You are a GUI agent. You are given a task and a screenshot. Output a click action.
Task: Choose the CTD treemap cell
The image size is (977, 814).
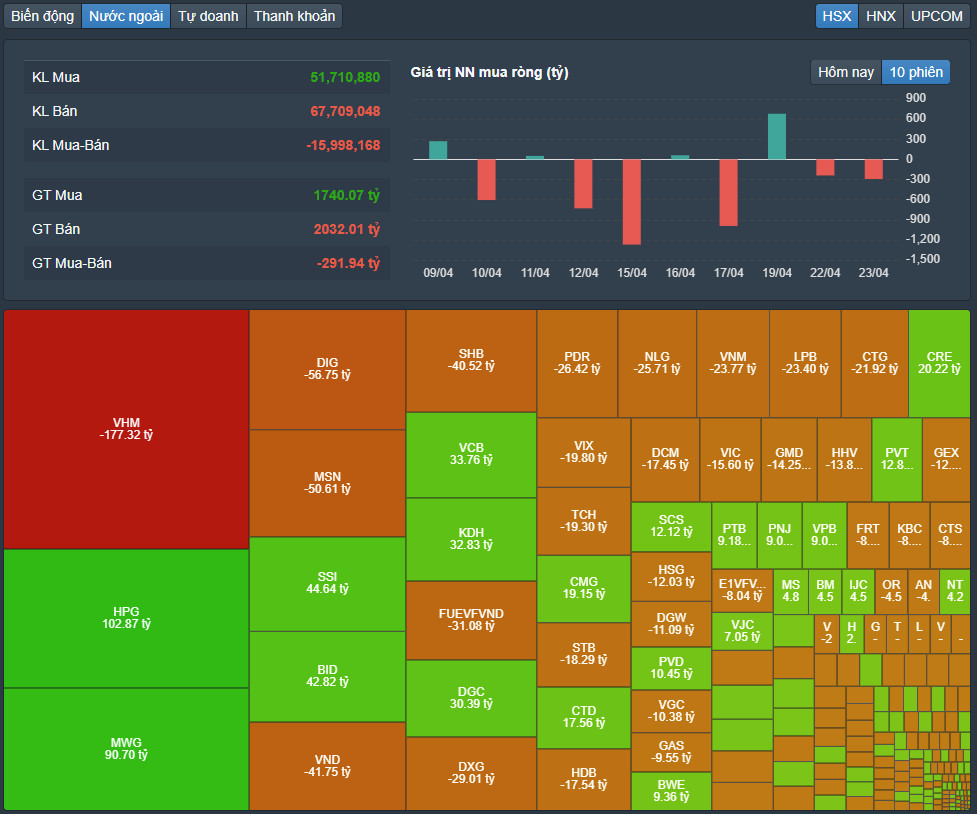click(x=584, y=717)
